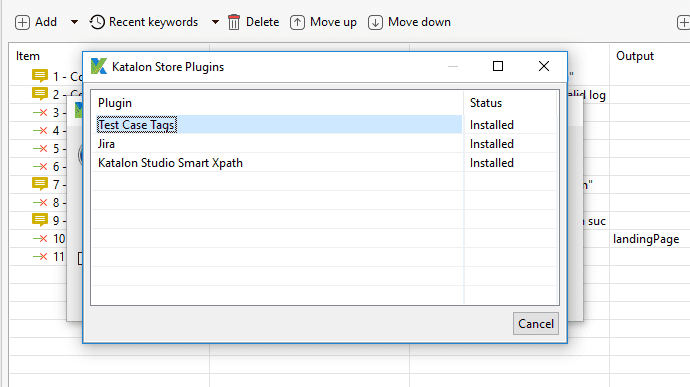The width and height of the screenshot is (690, 387).
Task: Maximize the Katalon Store Plugins dialog
Action: point(498,66)
